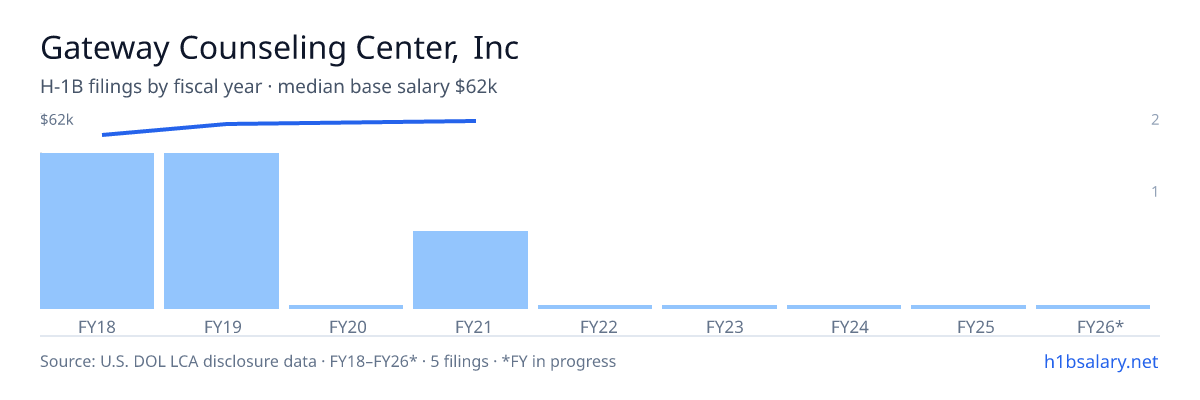Click the FY19 filings bar
Image resolution: width=1200 pixels, height=400 pixels.
tap(221, 231)
